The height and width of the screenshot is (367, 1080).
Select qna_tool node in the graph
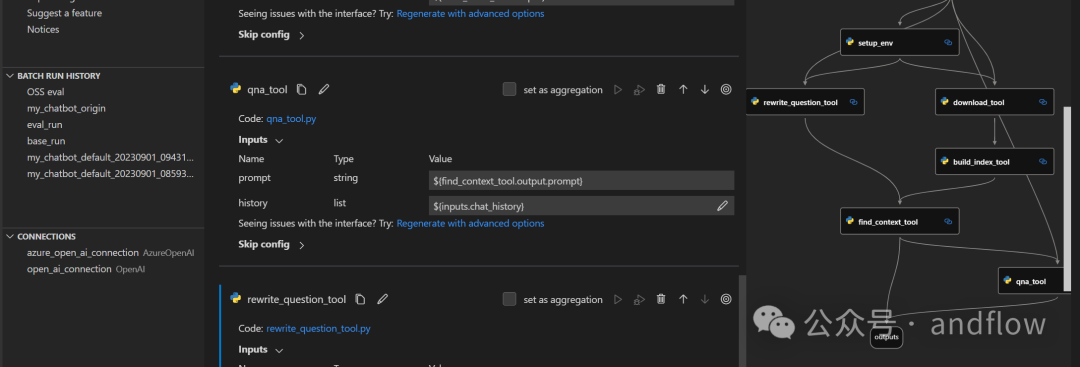pyautogui.click(x=1035, y=280)
